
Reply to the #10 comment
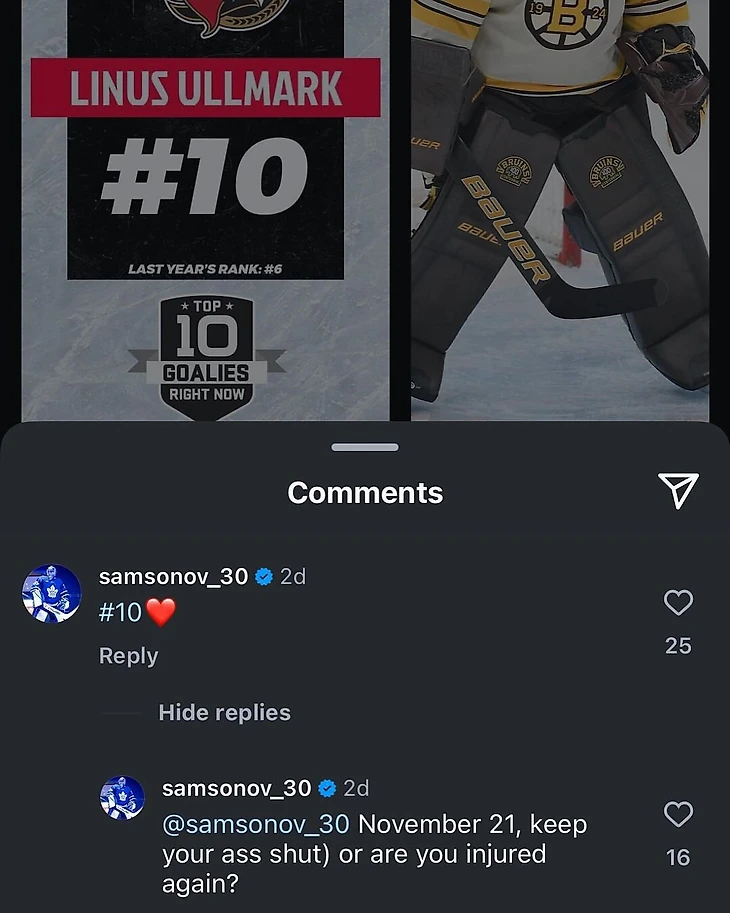click(x=128, y=656)
